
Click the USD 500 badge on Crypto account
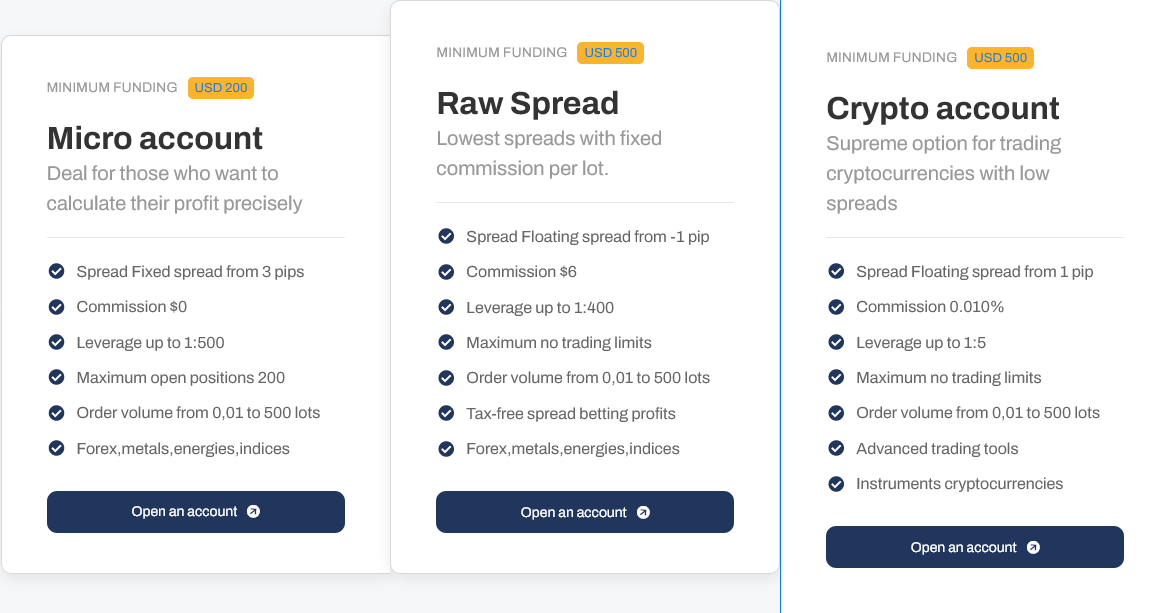pos(1000,58)
